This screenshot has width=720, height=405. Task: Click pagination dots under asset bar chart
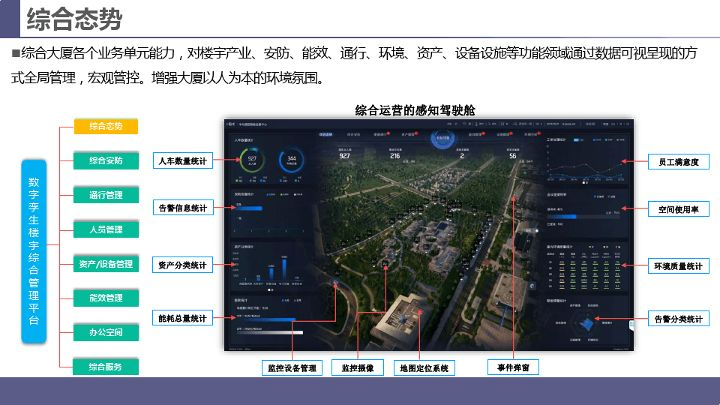coord(270,290)
